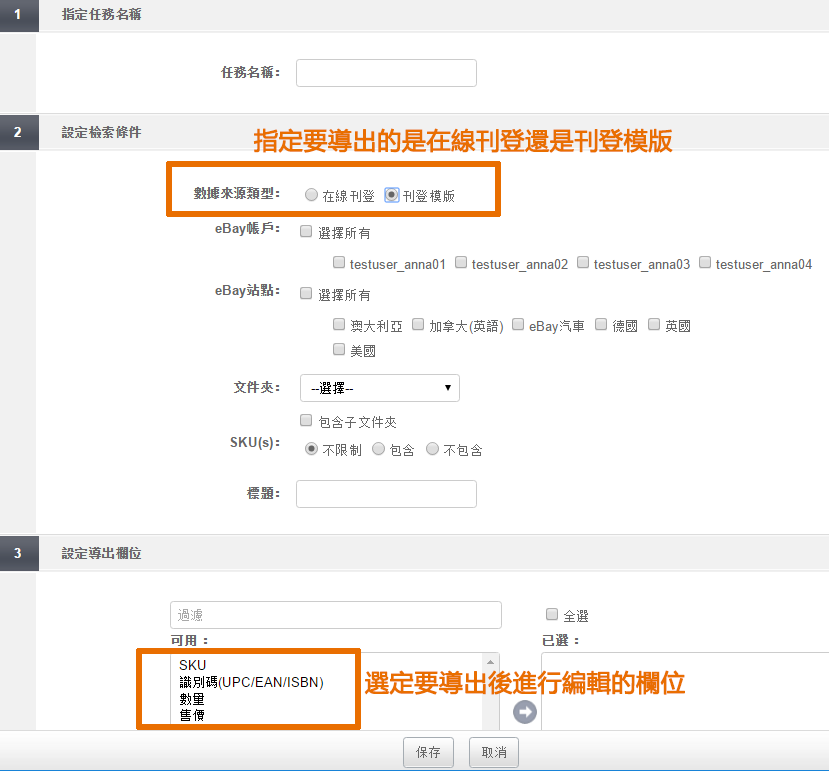Check 選擇所有 for eBay站點
This screenshot has height=771, width=829.
pos(306,293)
